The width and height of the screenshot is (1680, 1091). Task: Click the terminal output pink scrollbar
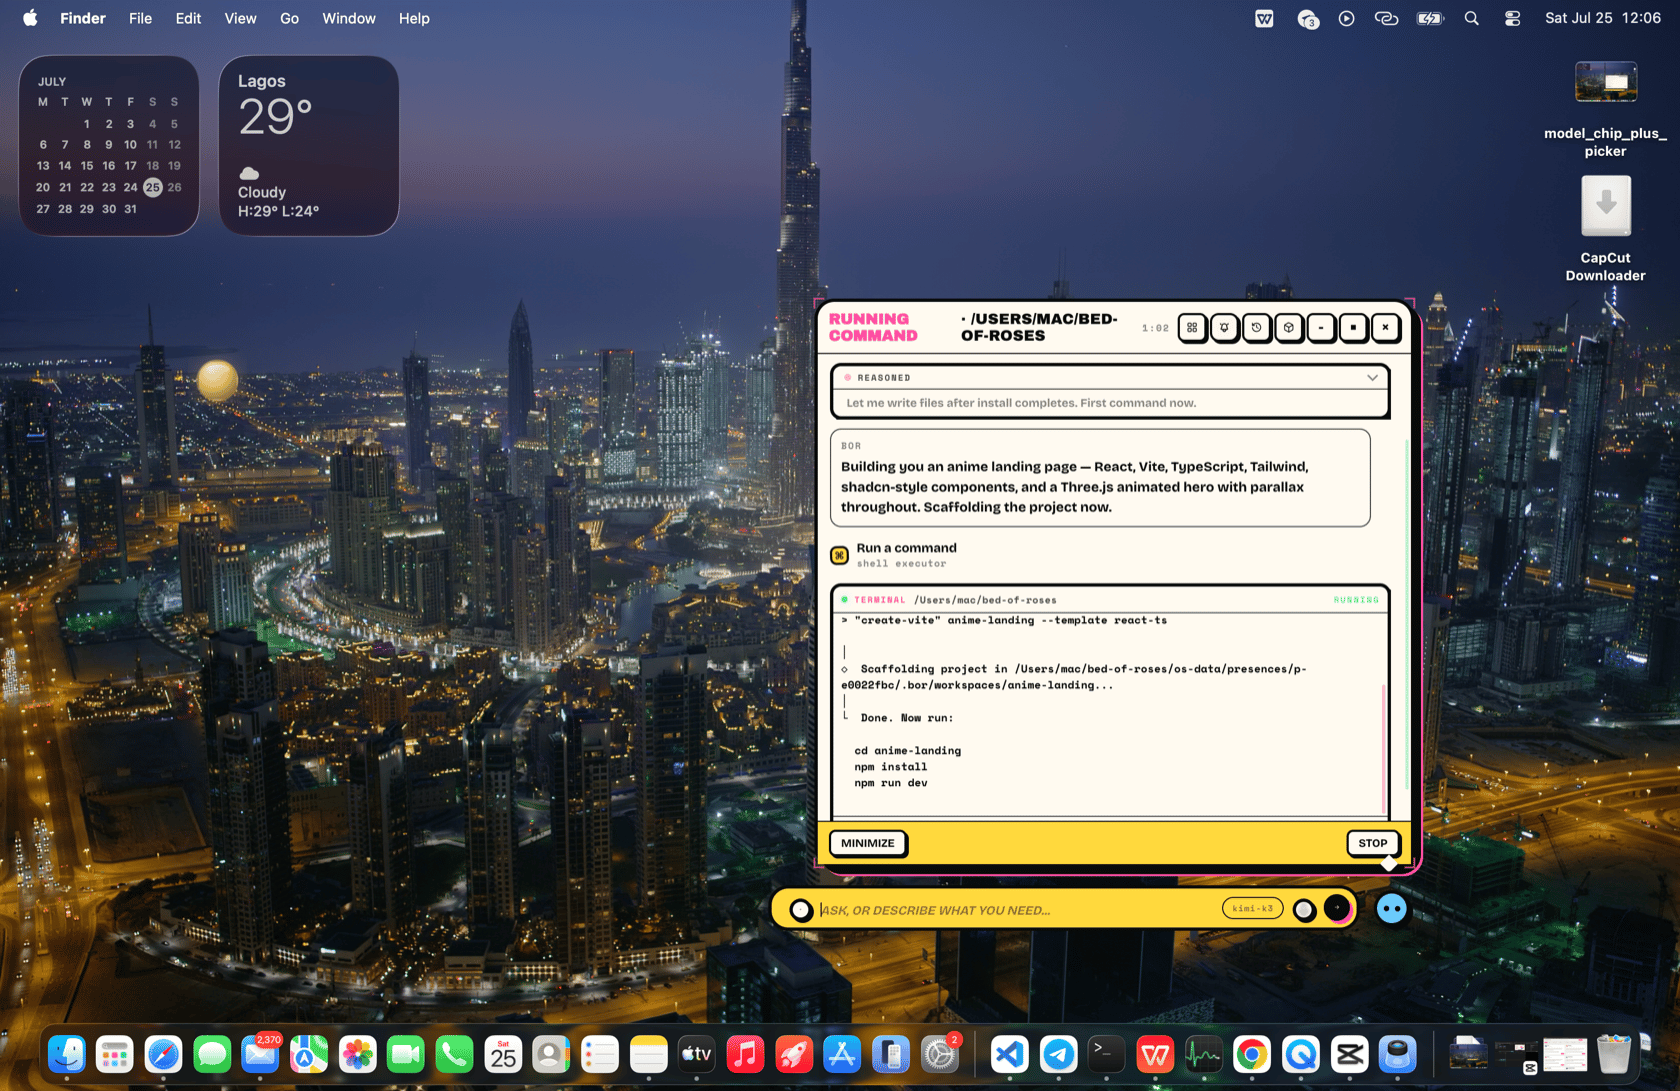tap(1384, 748)
